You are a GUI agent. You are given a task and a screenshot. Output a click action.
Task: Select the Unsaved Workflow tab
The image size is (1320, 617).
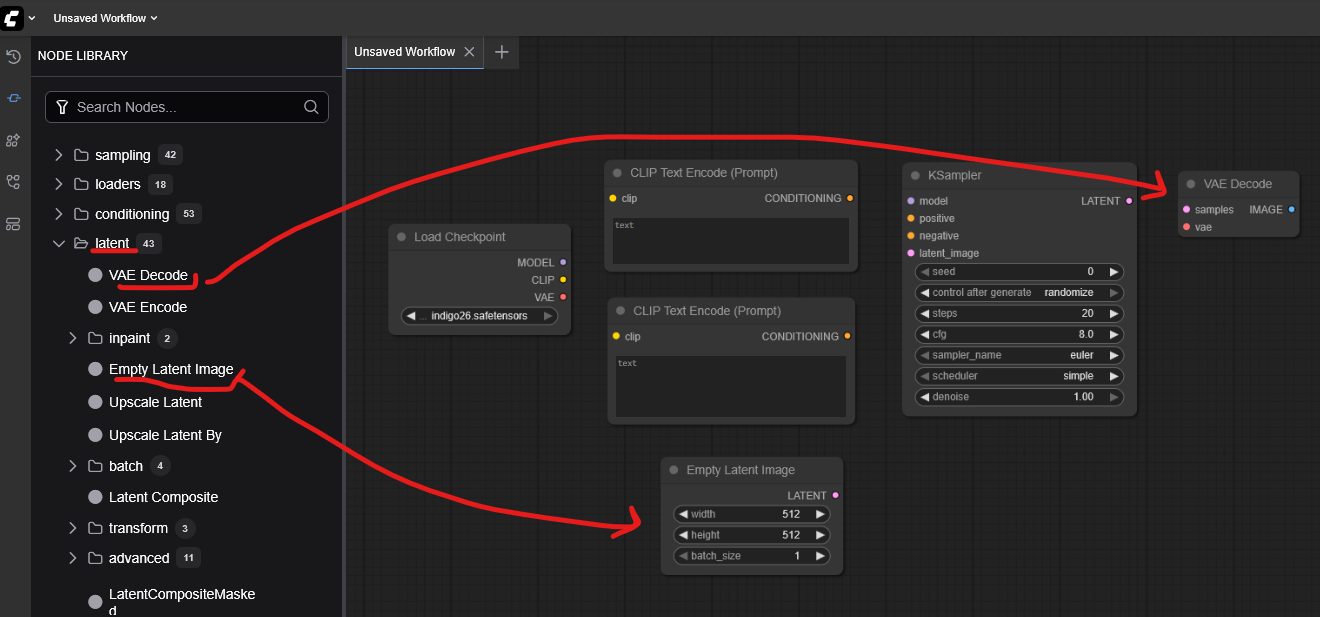[x=404, y=52]
